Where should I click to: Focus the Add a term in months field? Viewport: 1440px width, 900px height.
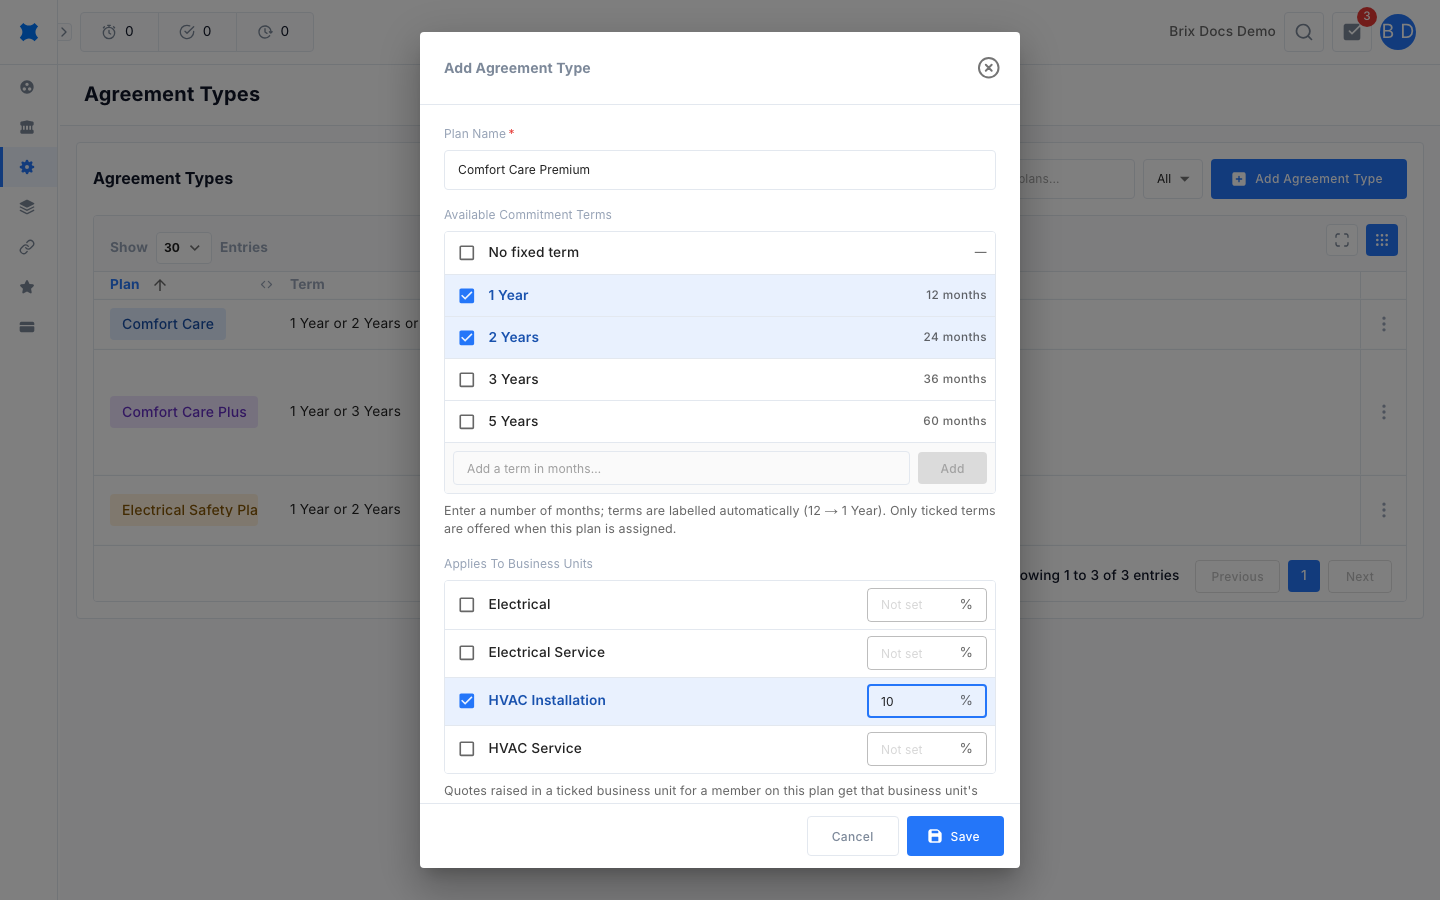coord(682,468)
